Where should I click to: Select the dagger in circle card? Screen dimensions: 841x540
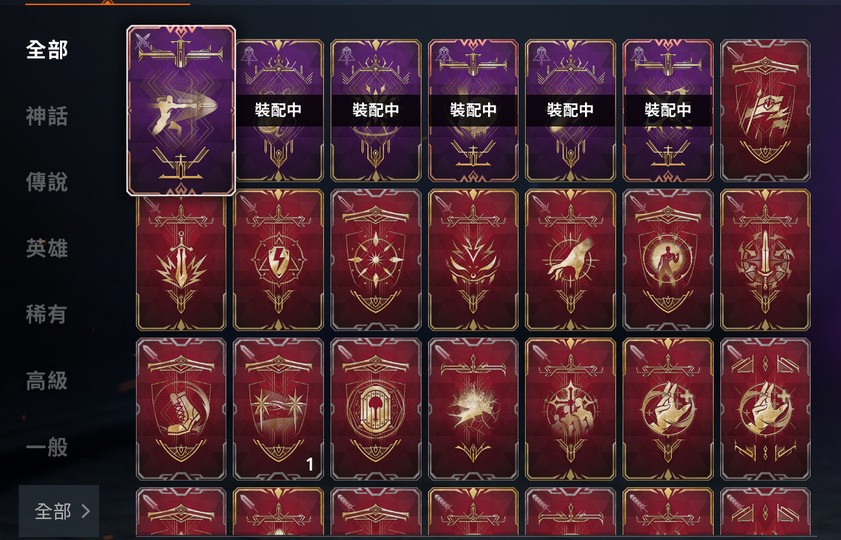765,260
